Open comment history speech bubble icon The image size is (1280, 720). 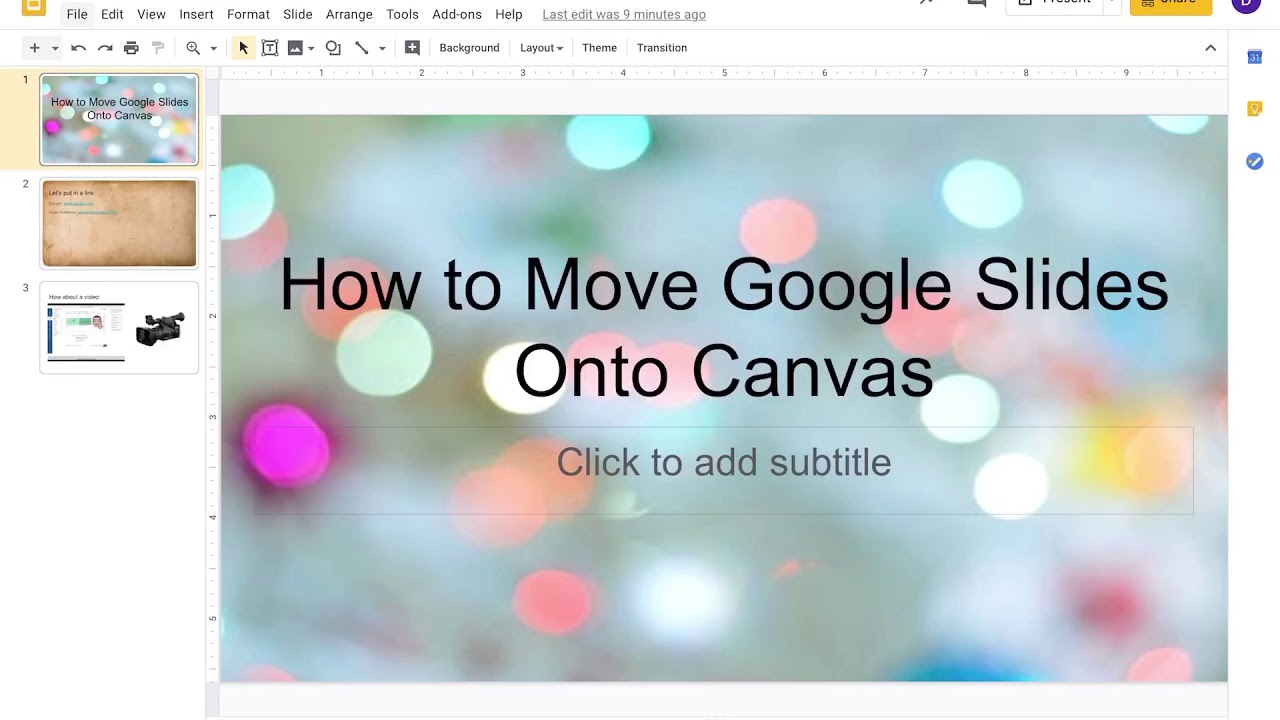point(977,4)
